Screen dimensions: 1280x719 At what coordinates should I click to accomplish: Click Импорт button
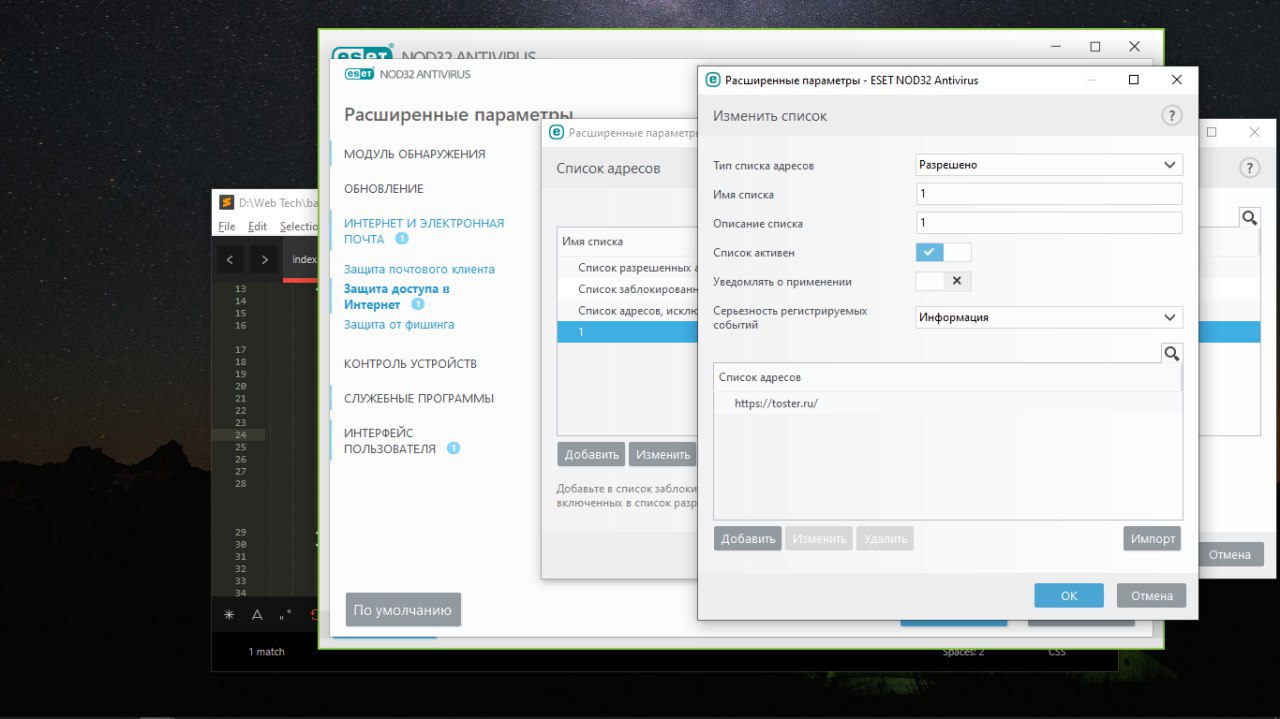tap(1153, 539)
